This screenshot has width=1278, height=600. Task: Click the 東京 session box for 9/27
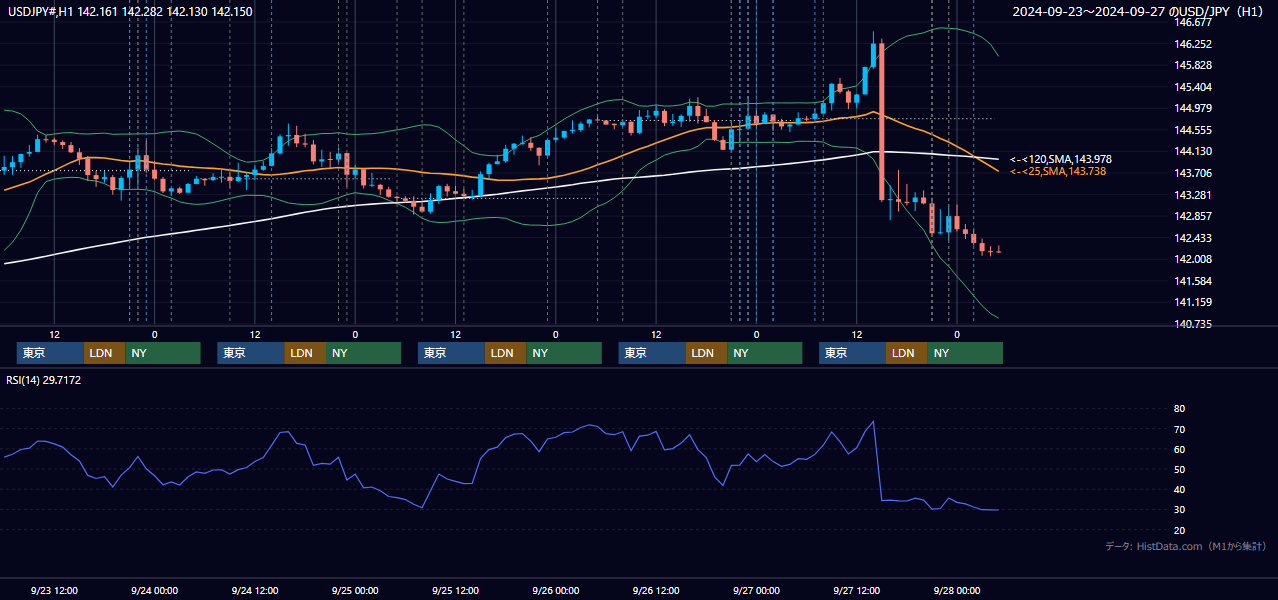[852, 353]
